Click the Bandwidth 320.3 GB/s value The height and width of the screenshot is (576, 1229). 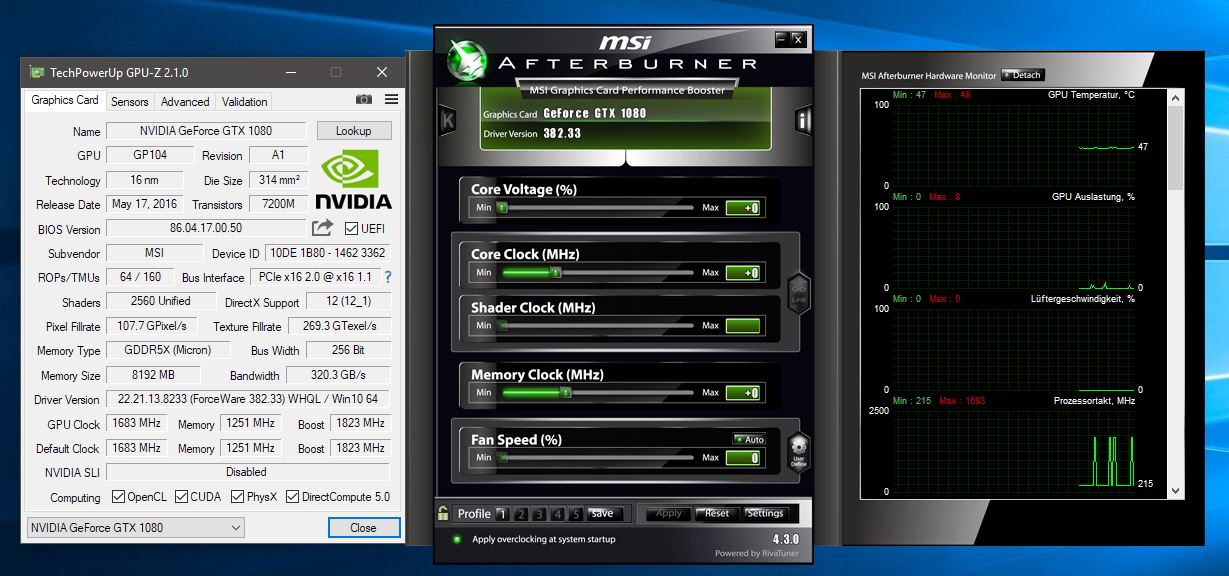coord(338,375)
